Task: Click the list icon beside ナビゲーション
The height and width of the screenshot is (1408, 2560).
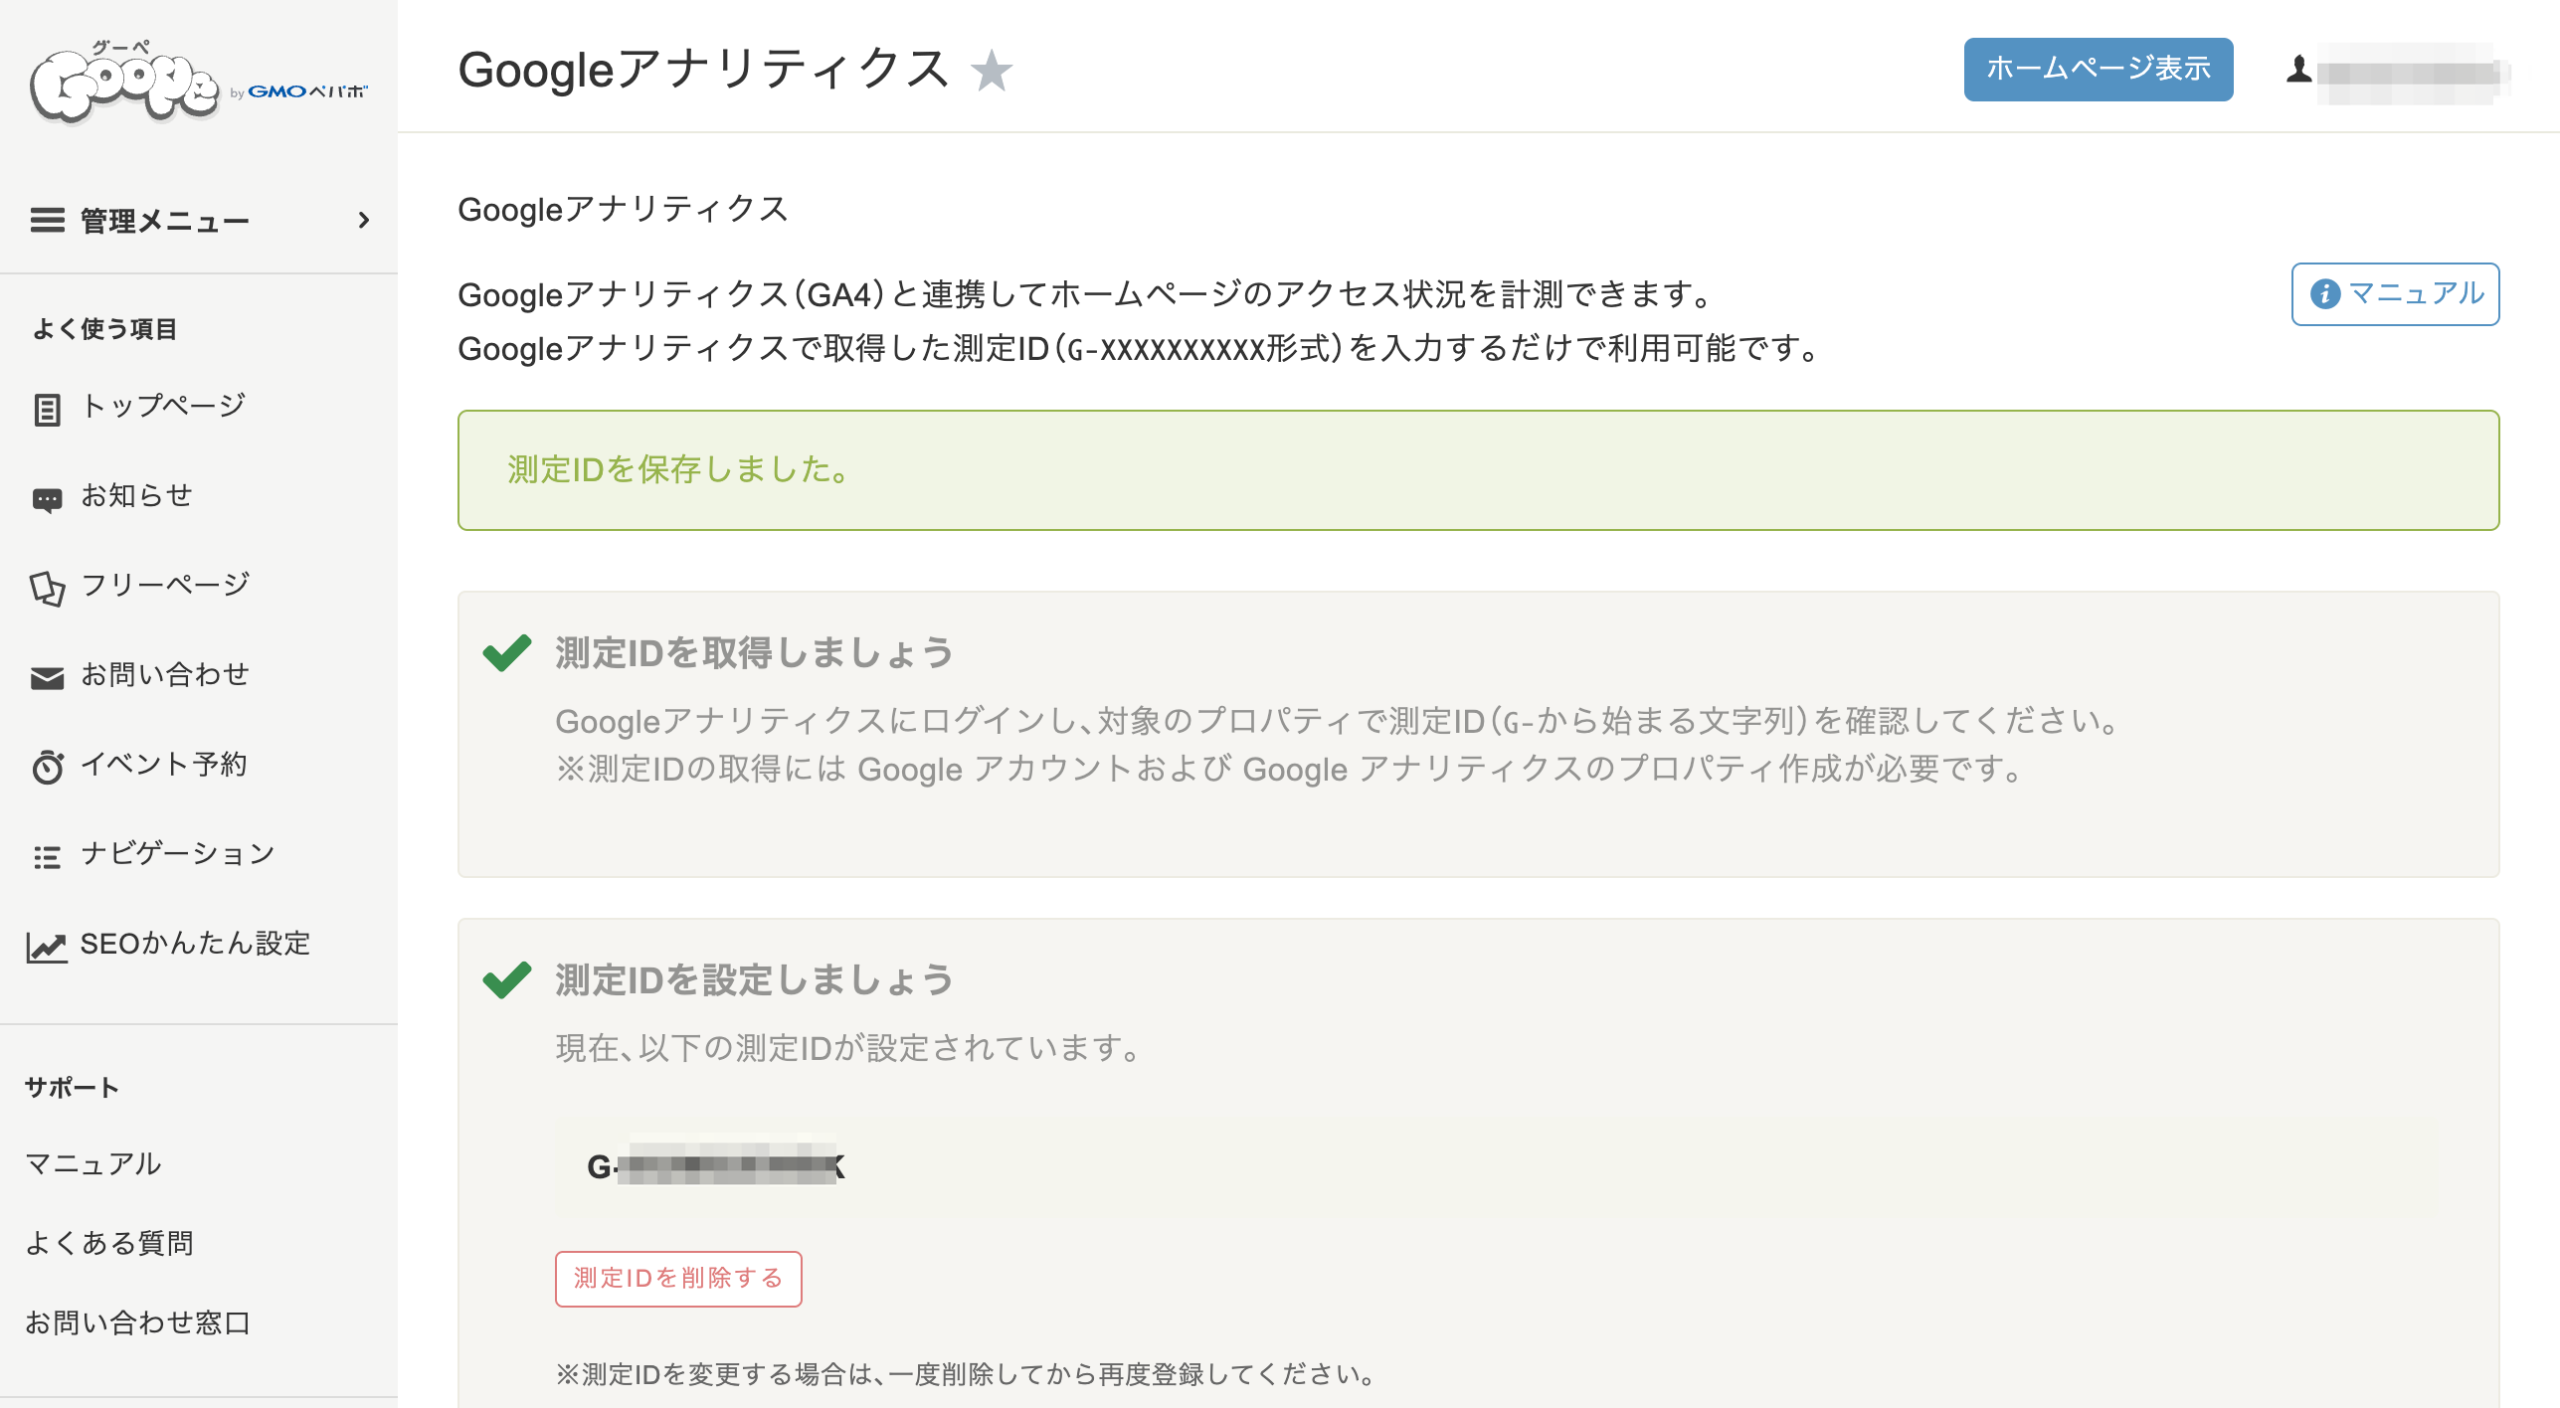Action: (x=47, y=857)
